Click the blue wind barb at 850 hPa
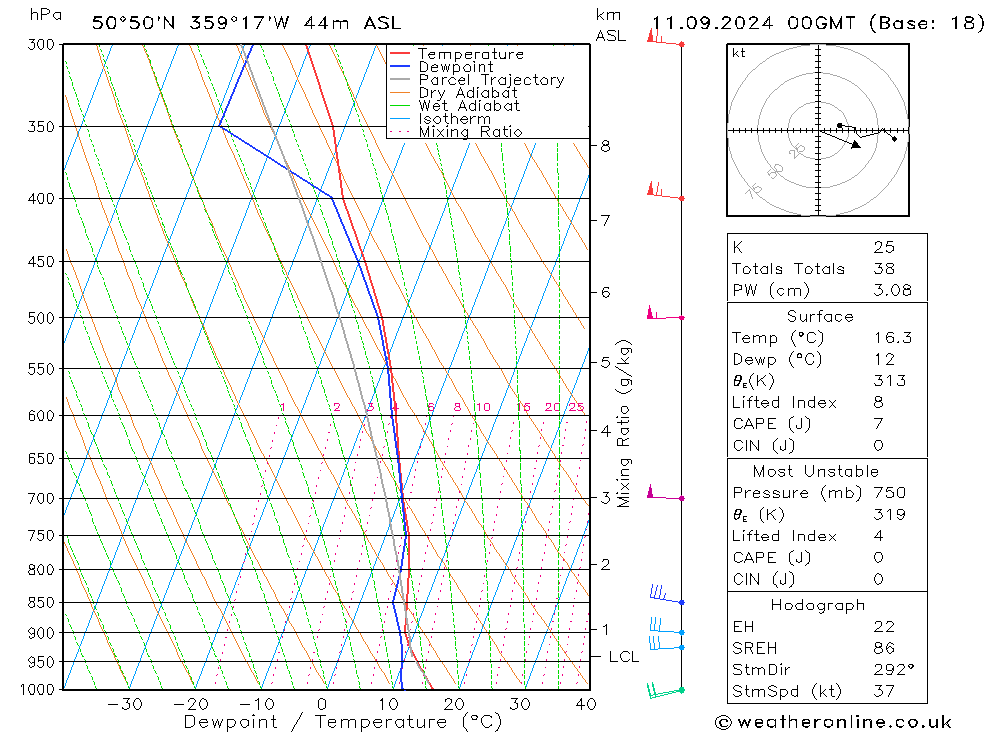Screen dimensions: 1000x733 pyautogui.click(x=666, y=594)
